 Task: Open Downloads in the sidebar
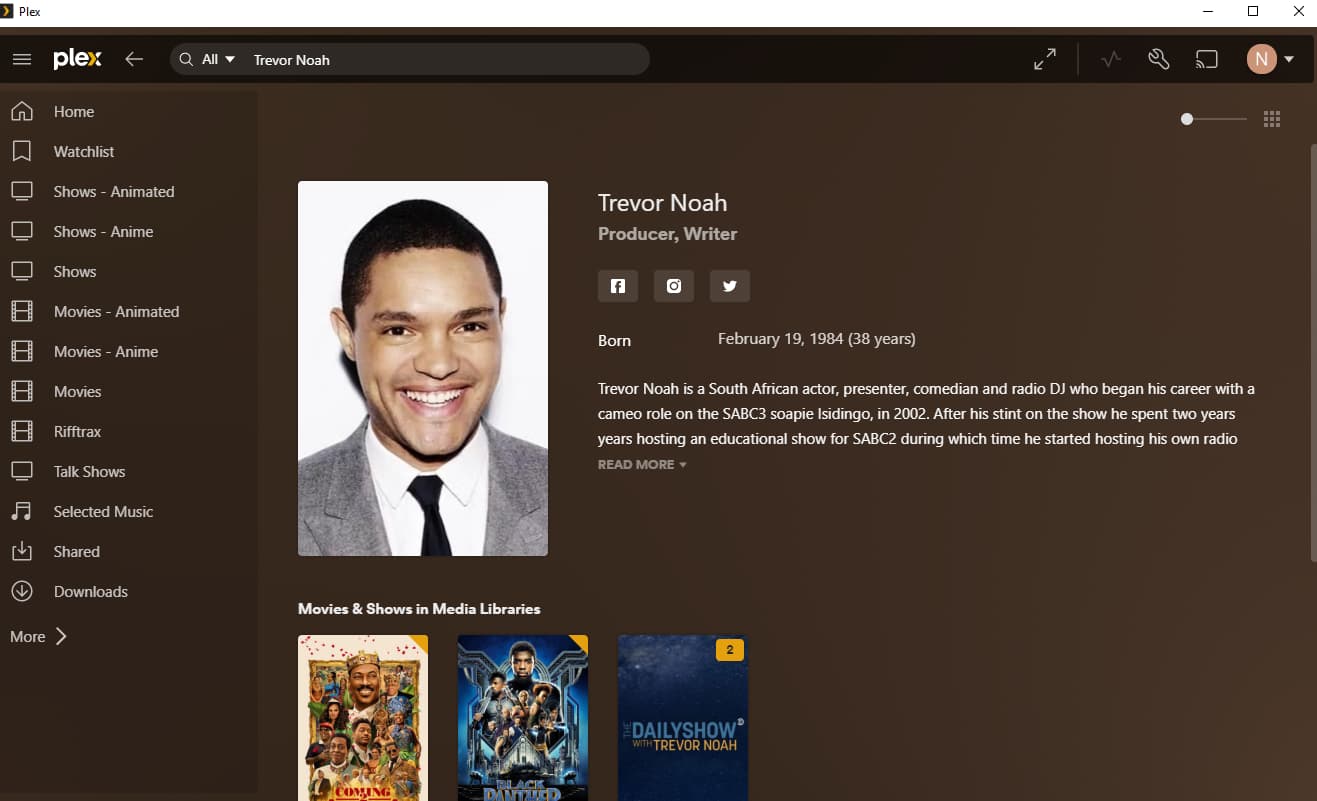pos(91,592)
